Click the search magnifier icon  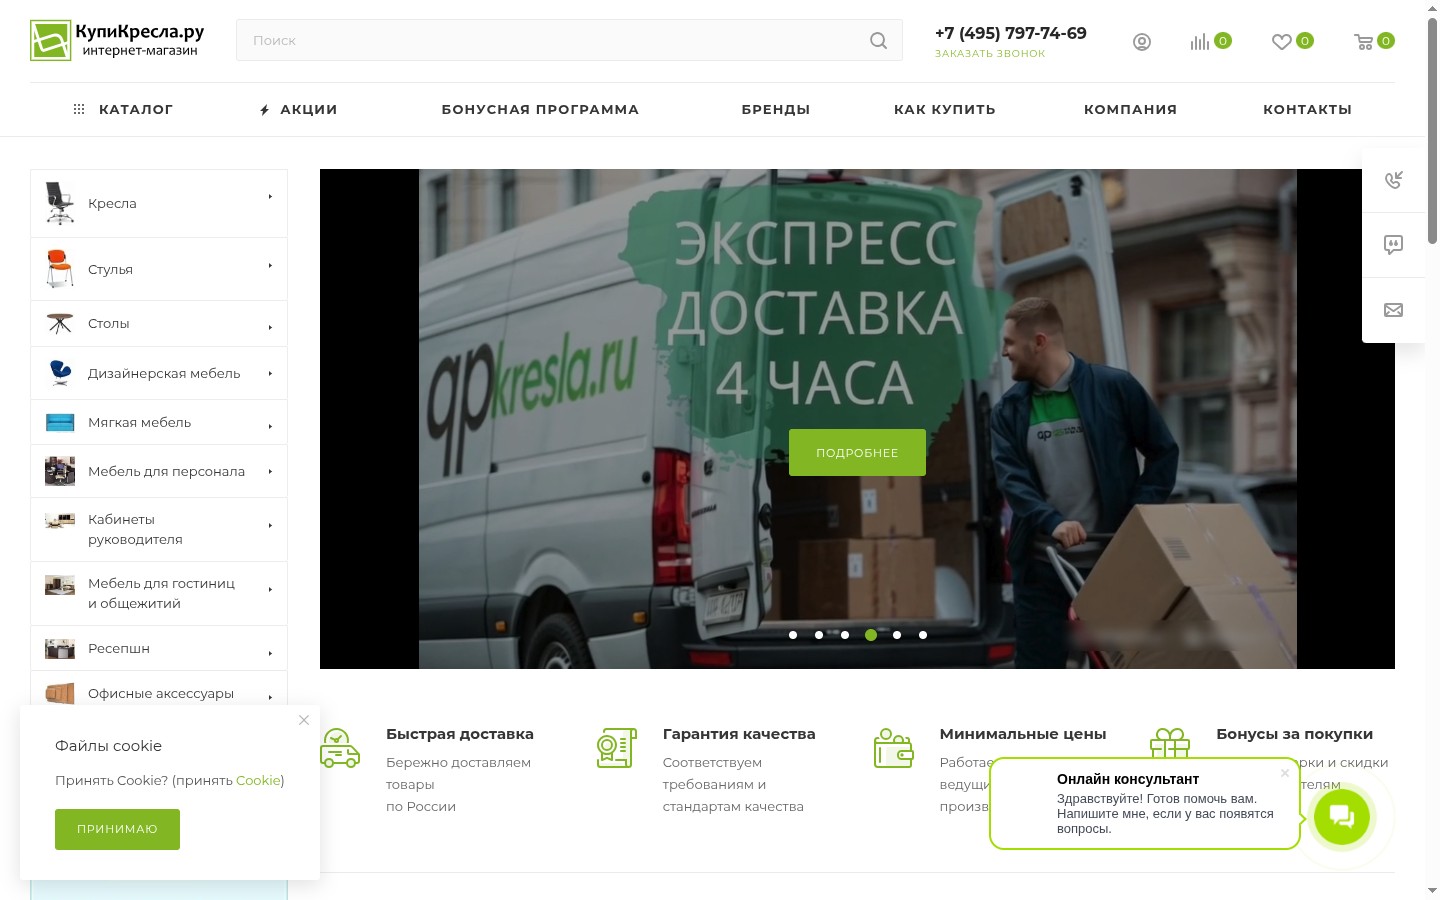point(878,41)
